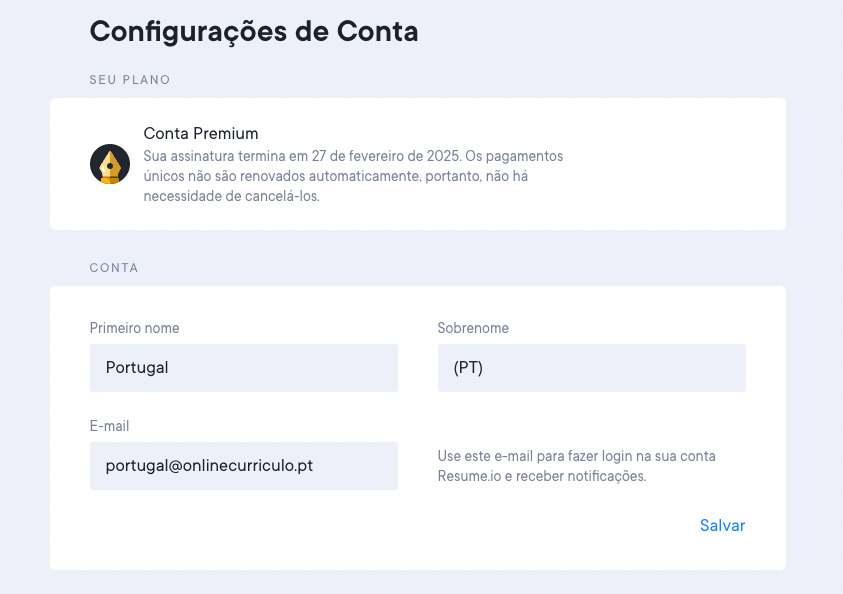Screen dimensions: 843x594
Task: Click the CONTA section label
Action: 114,268
